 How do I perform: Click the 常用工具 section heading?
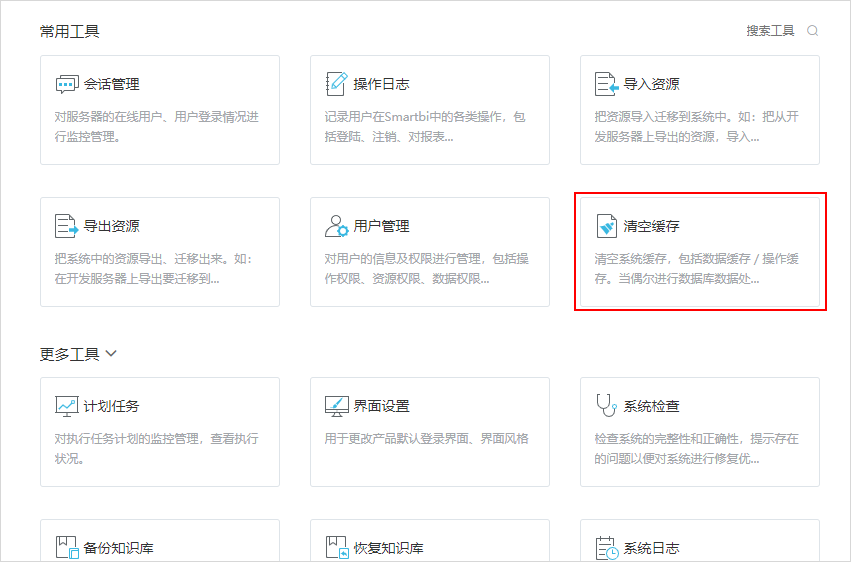coord(69,31)
